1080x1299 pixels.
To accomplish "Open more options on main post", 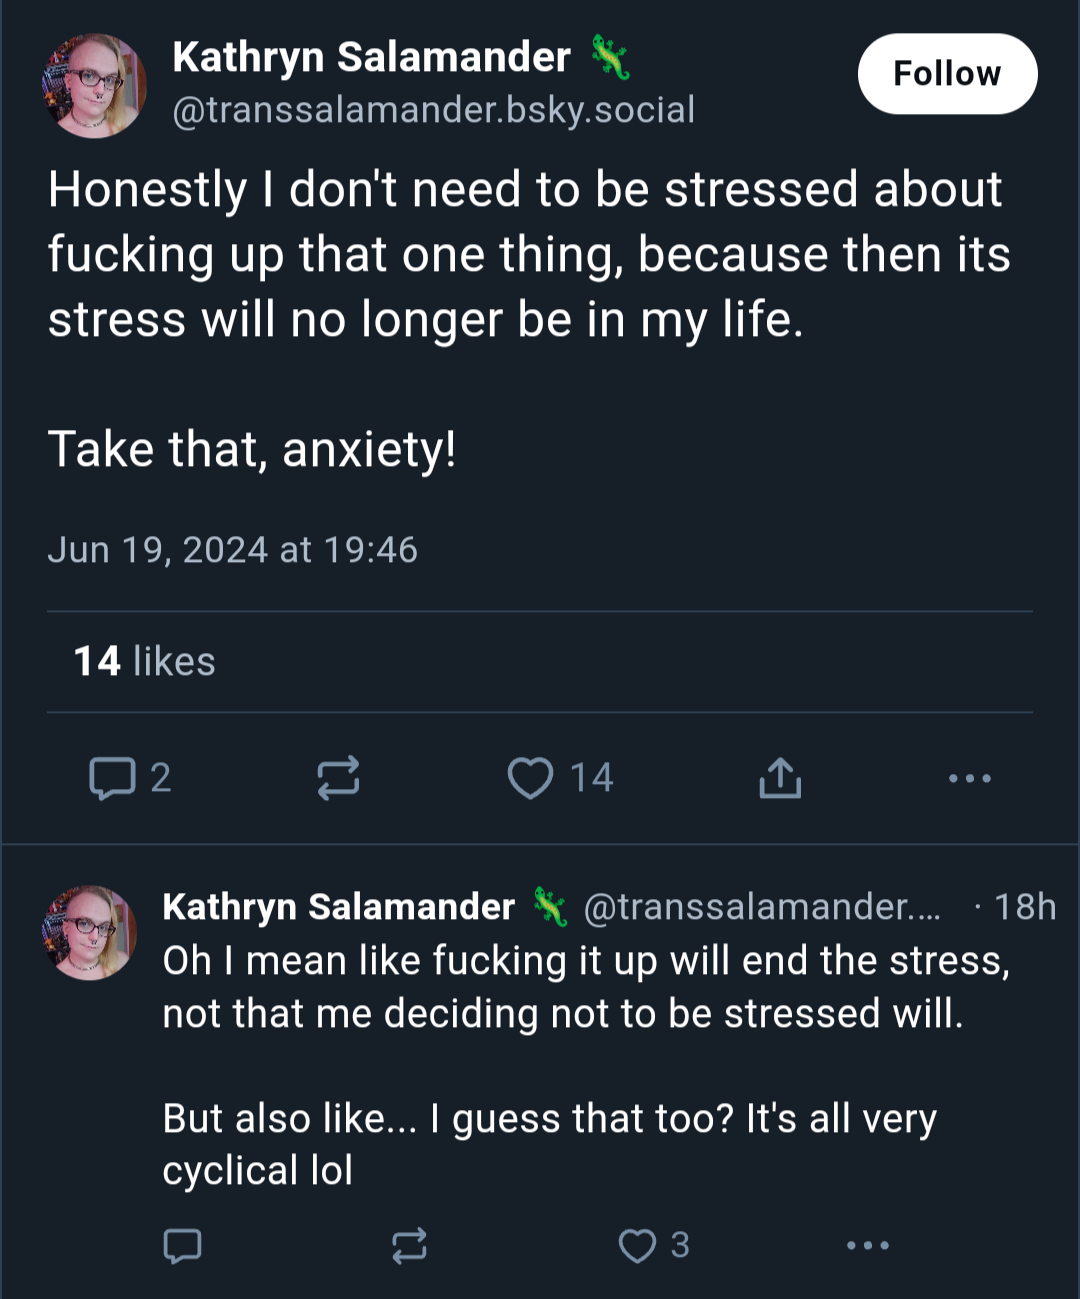I will (970, 778).
